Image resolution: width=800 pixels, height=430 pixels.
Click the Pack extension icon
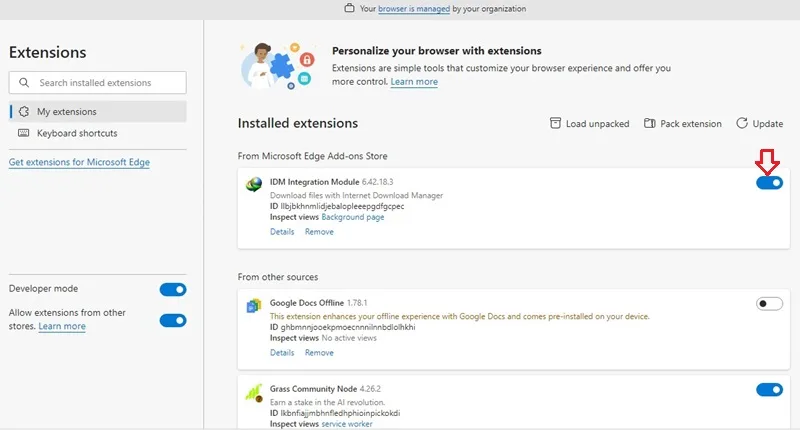pos(649,123)
